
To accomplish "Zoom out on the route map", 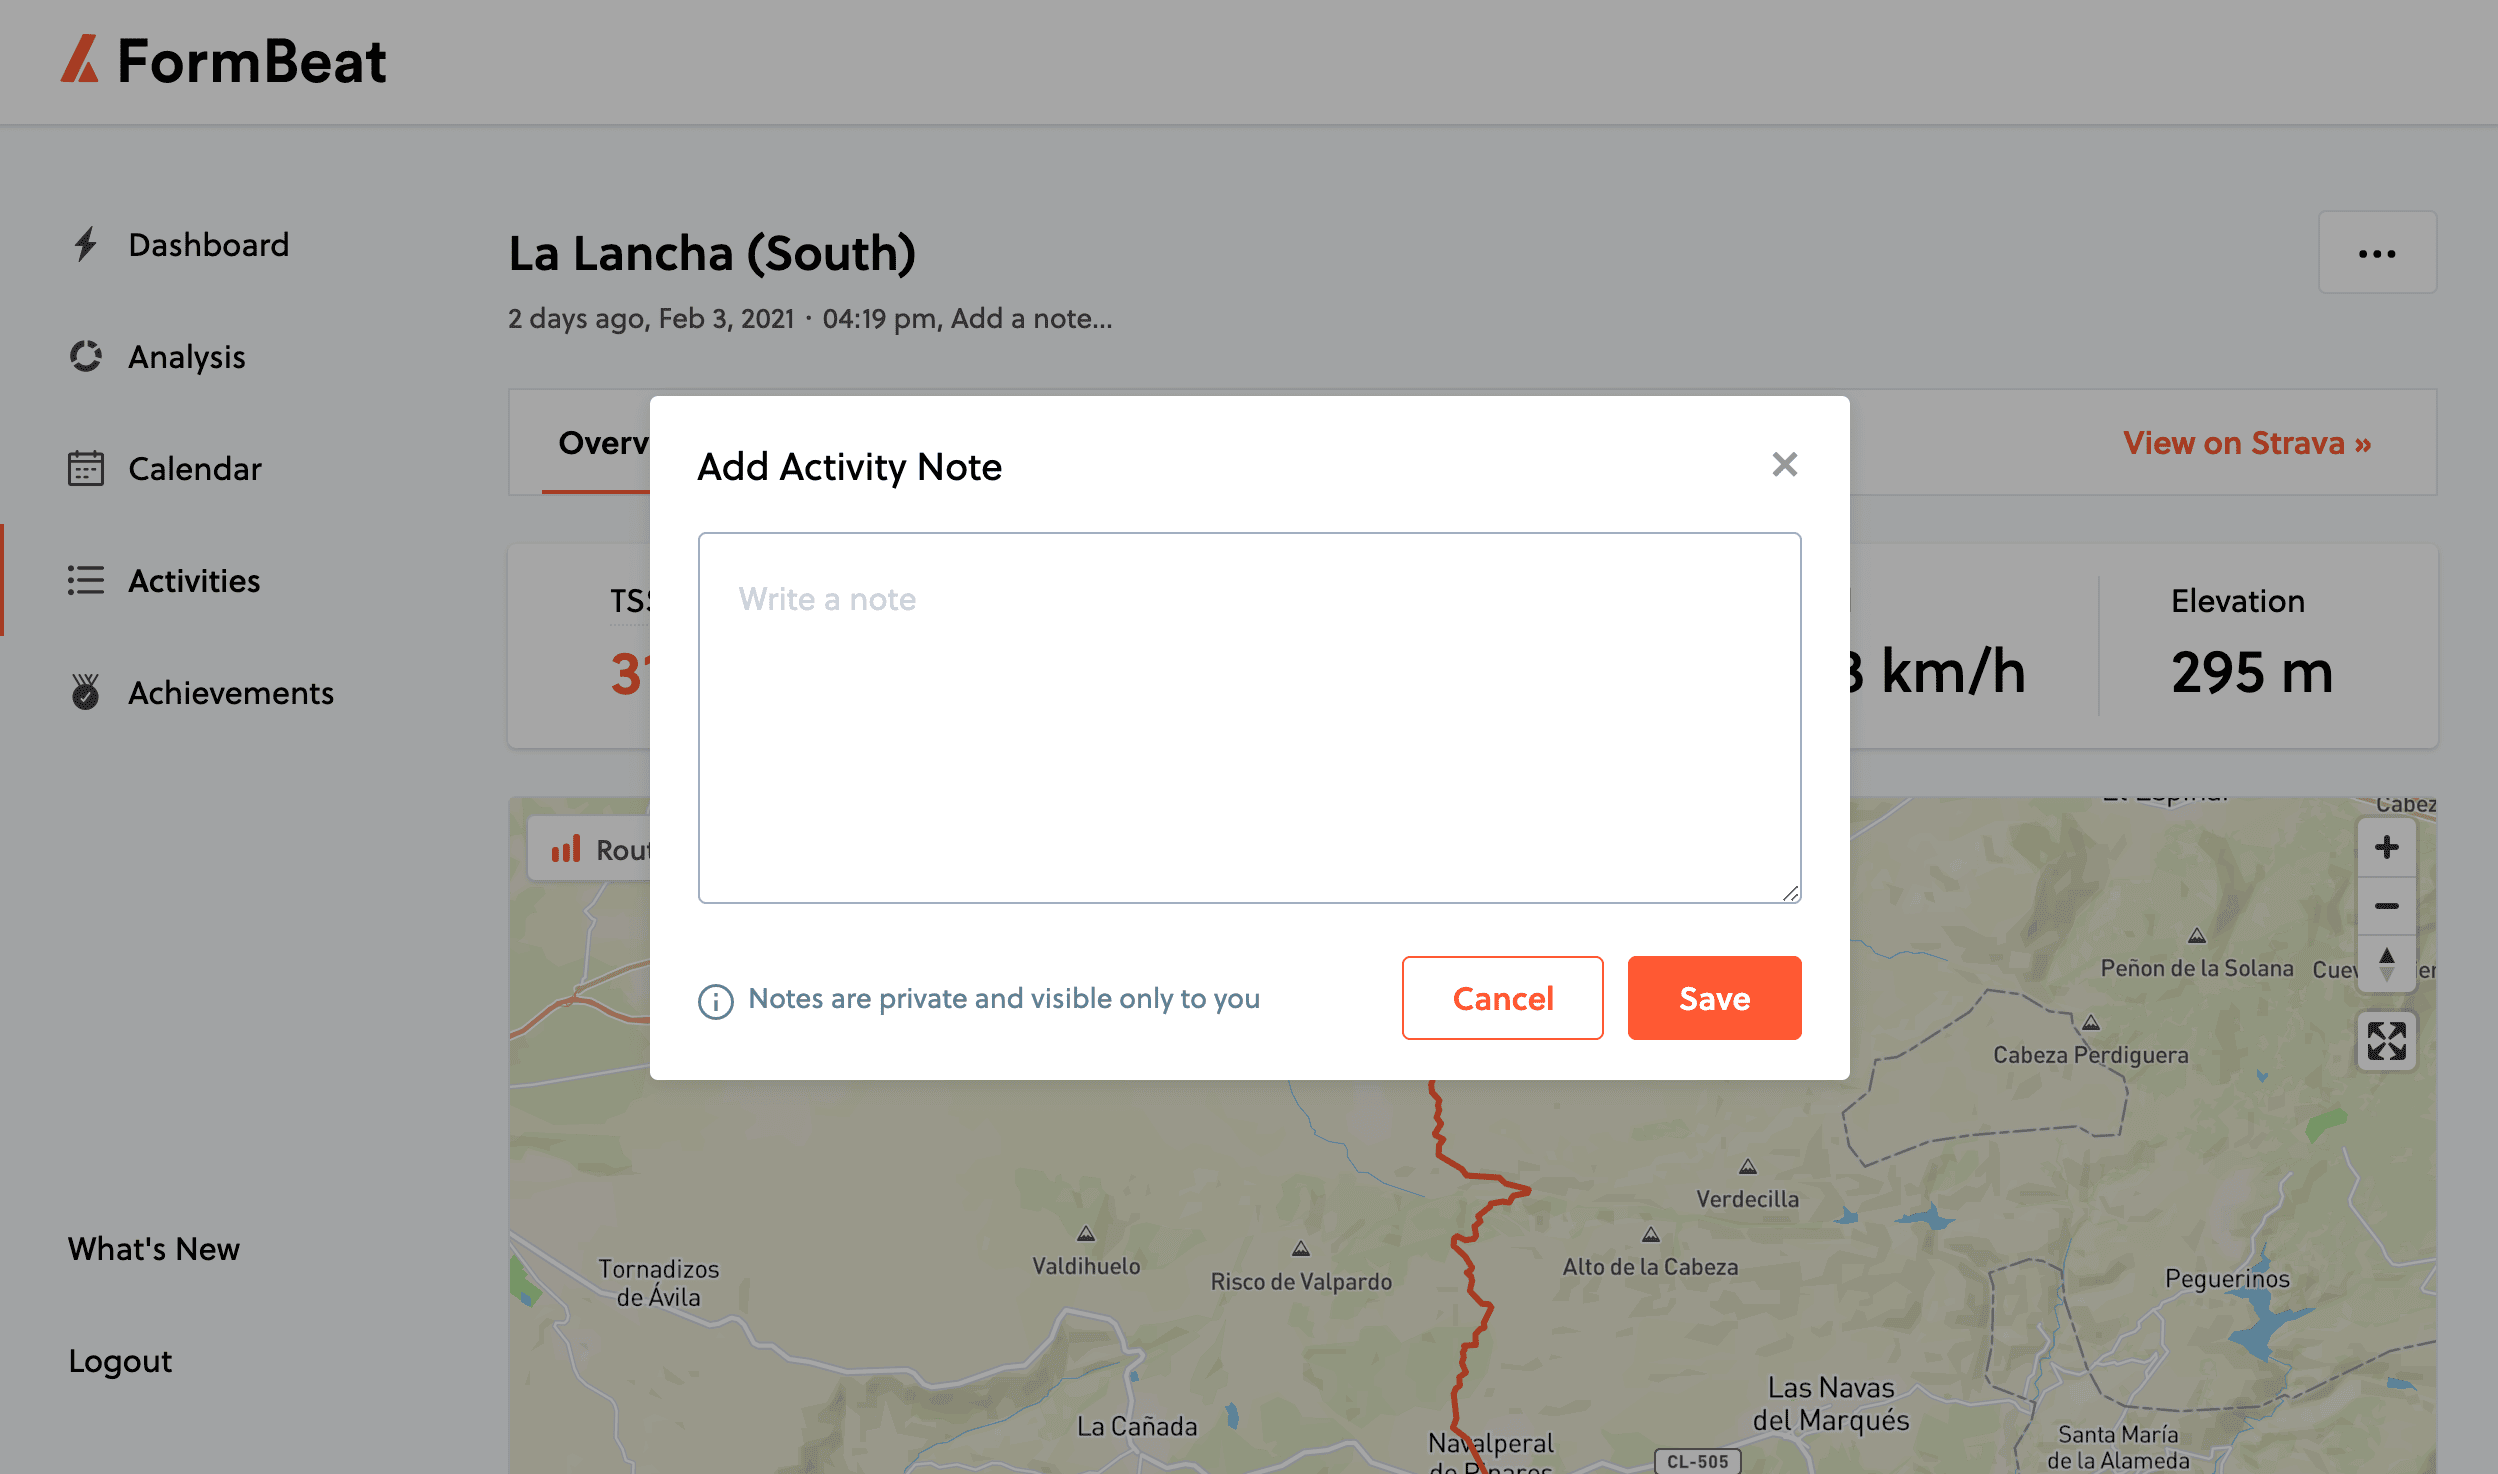I will (2386, 906).
